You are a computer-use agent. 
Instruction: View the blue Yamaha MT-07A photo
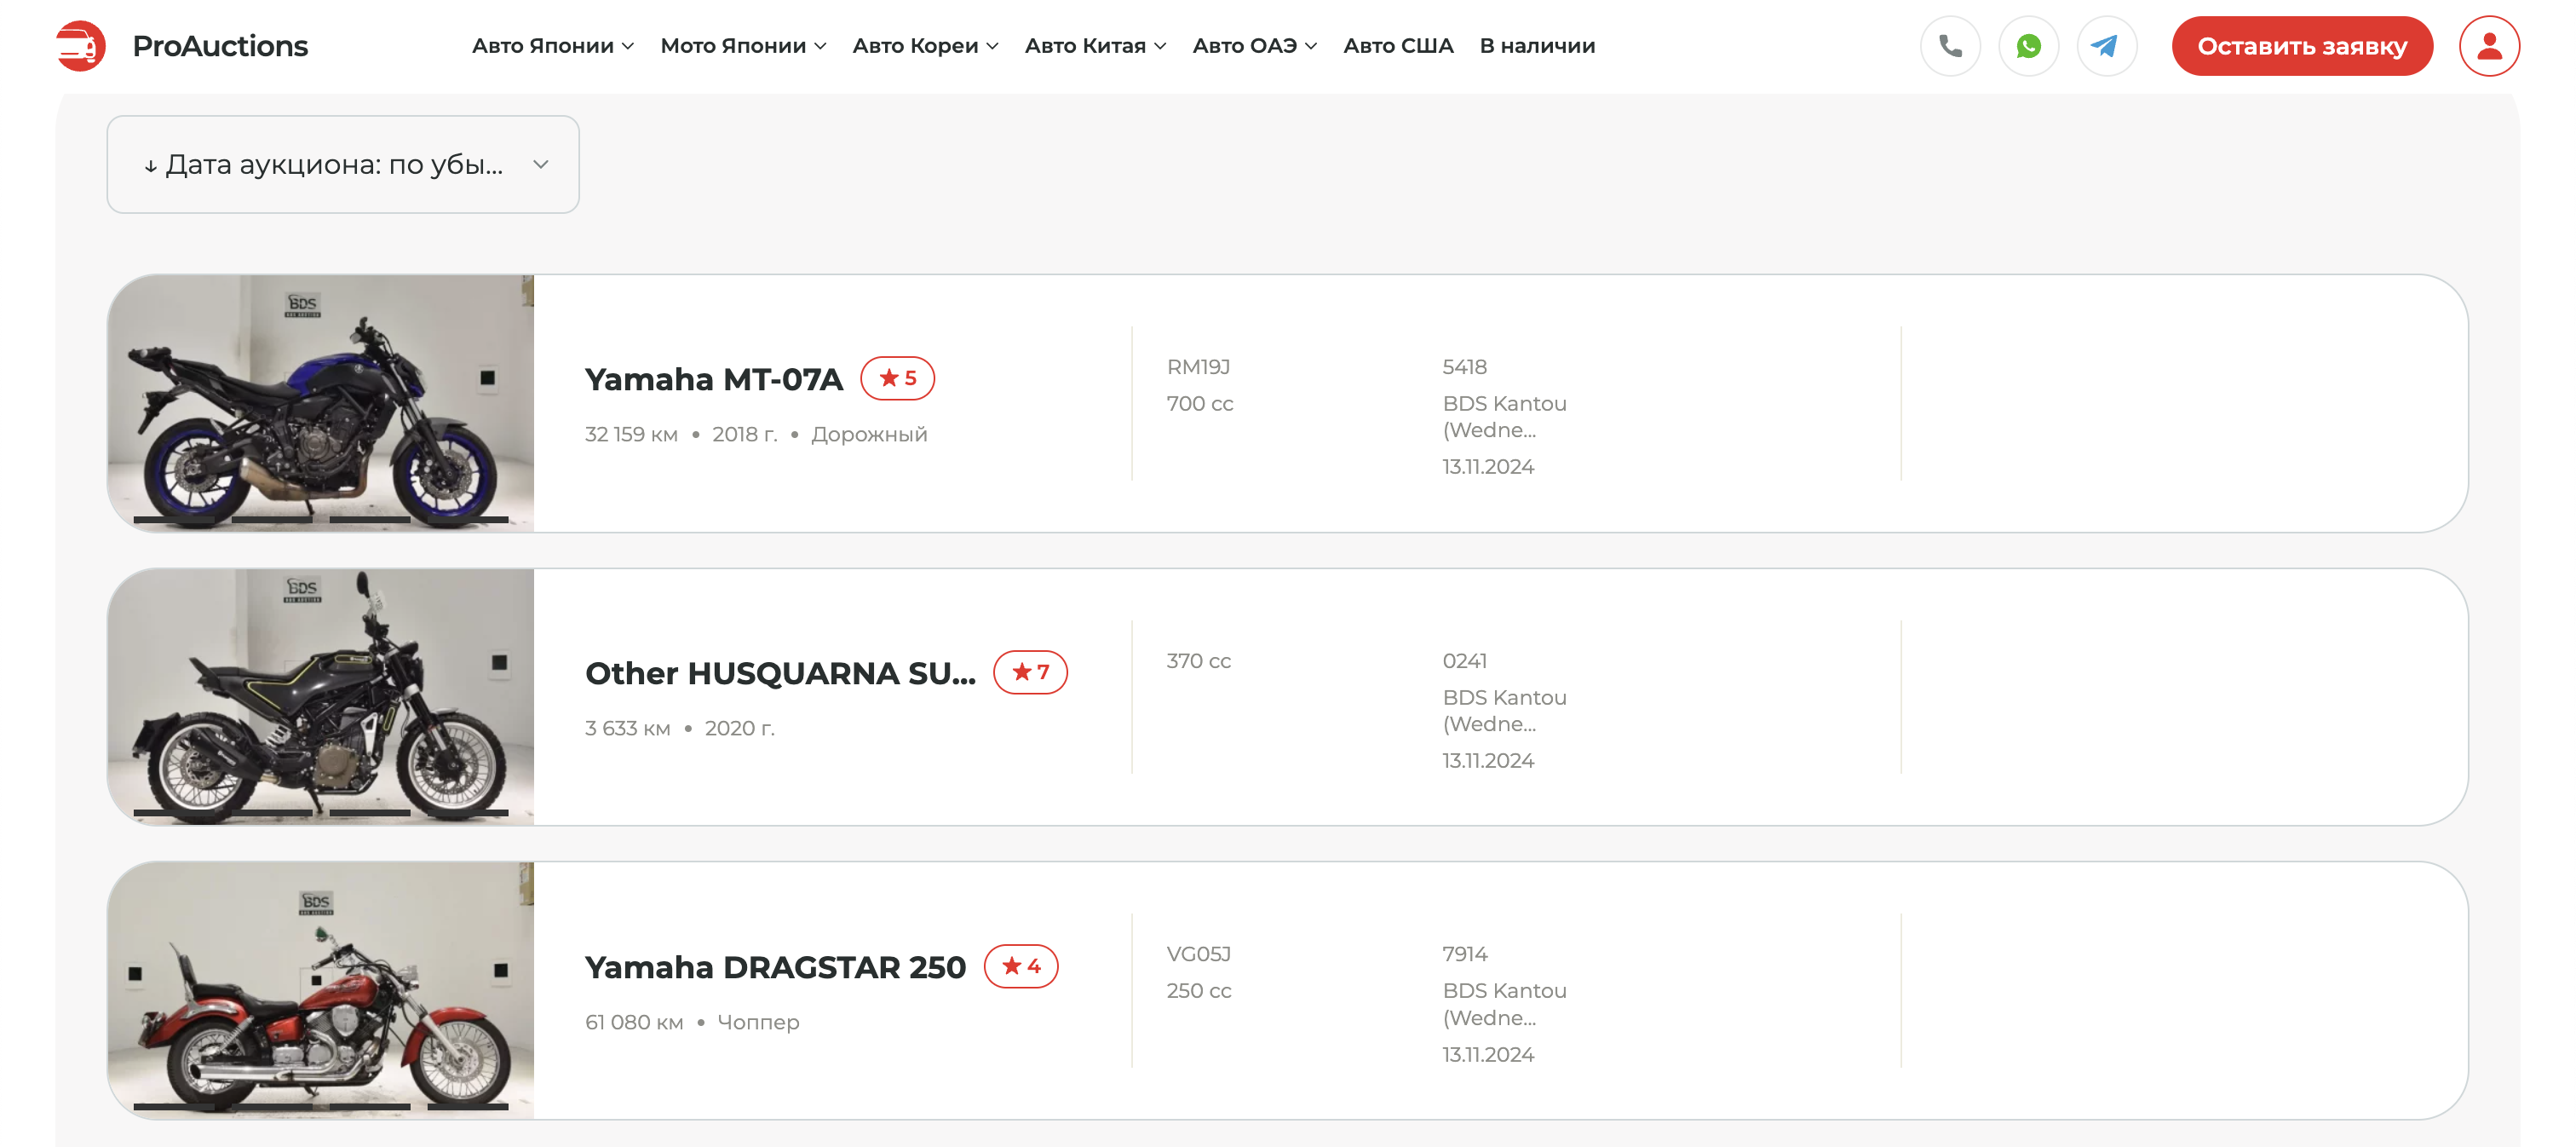click(x=321, y=403)
